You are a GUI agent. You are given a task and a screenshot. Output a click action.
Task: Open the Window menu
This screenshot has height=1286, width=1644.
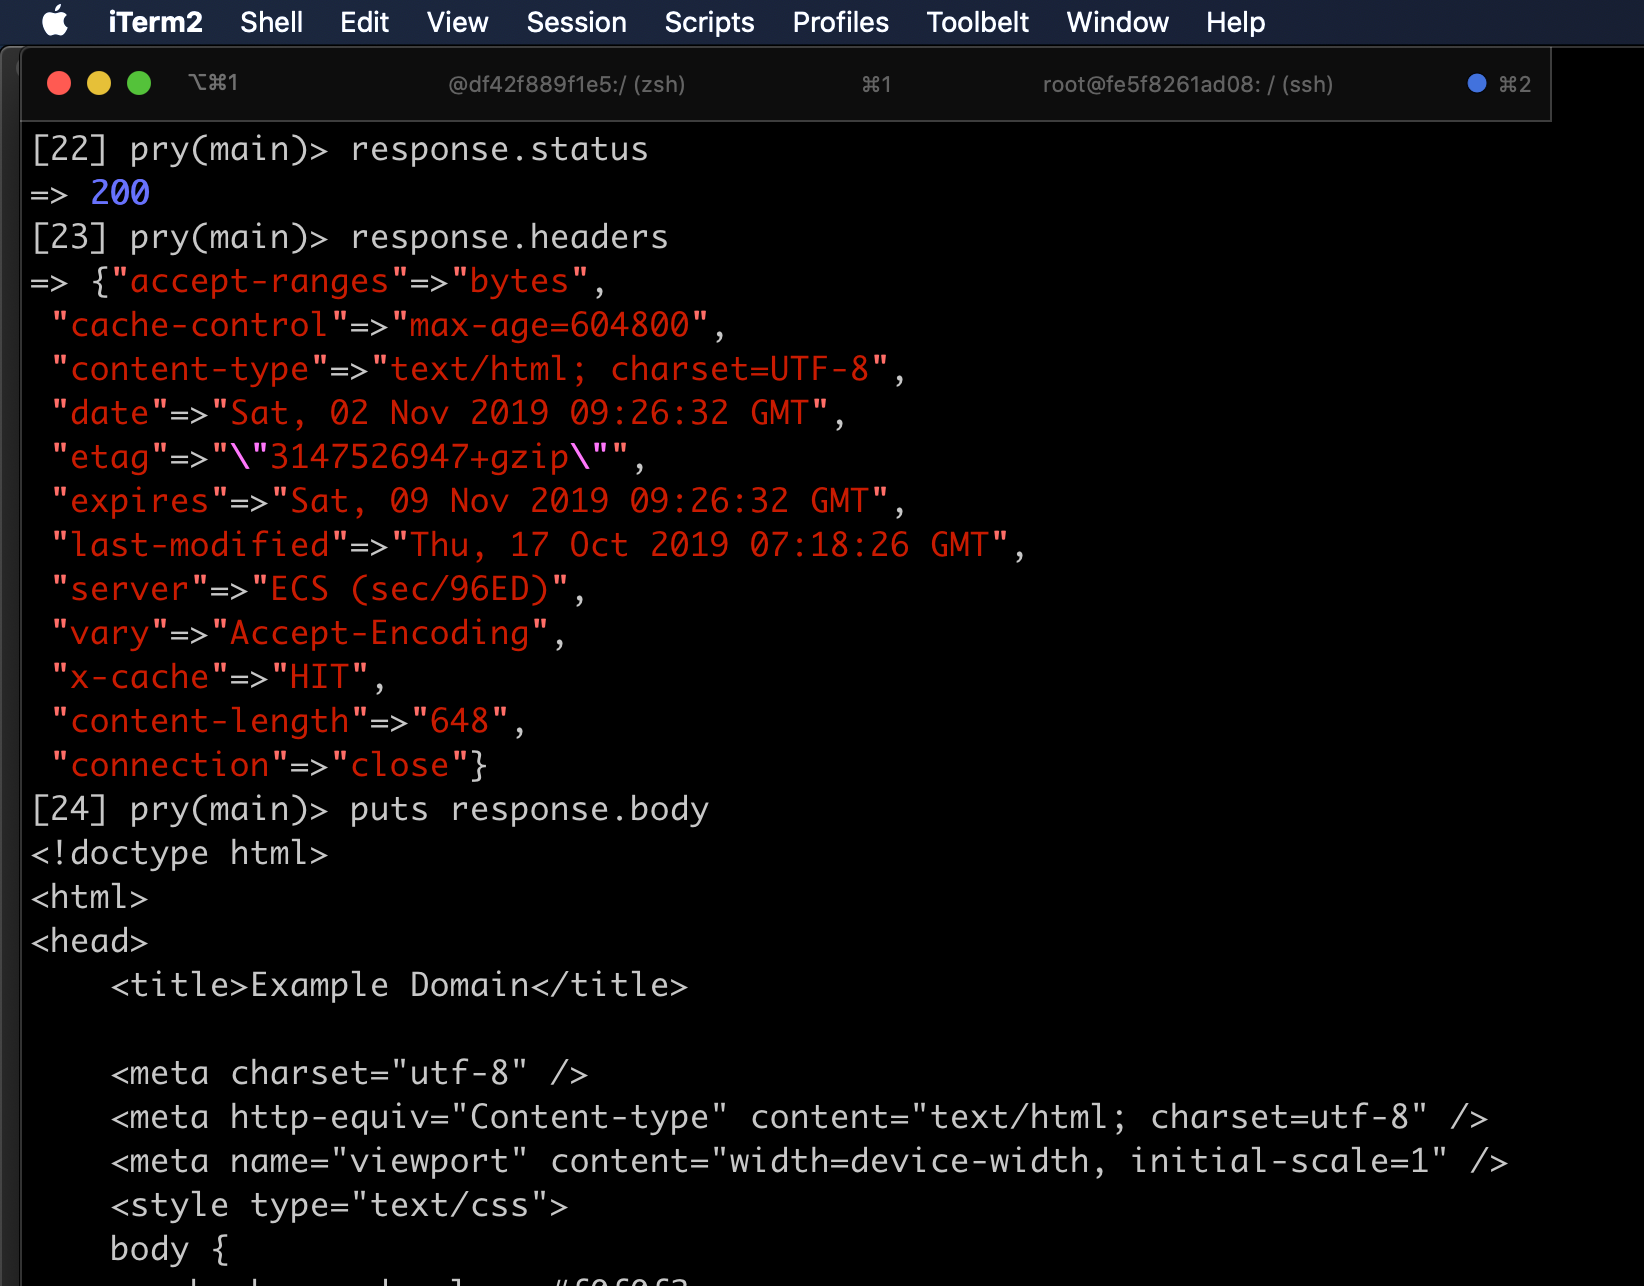(1117, 22)
